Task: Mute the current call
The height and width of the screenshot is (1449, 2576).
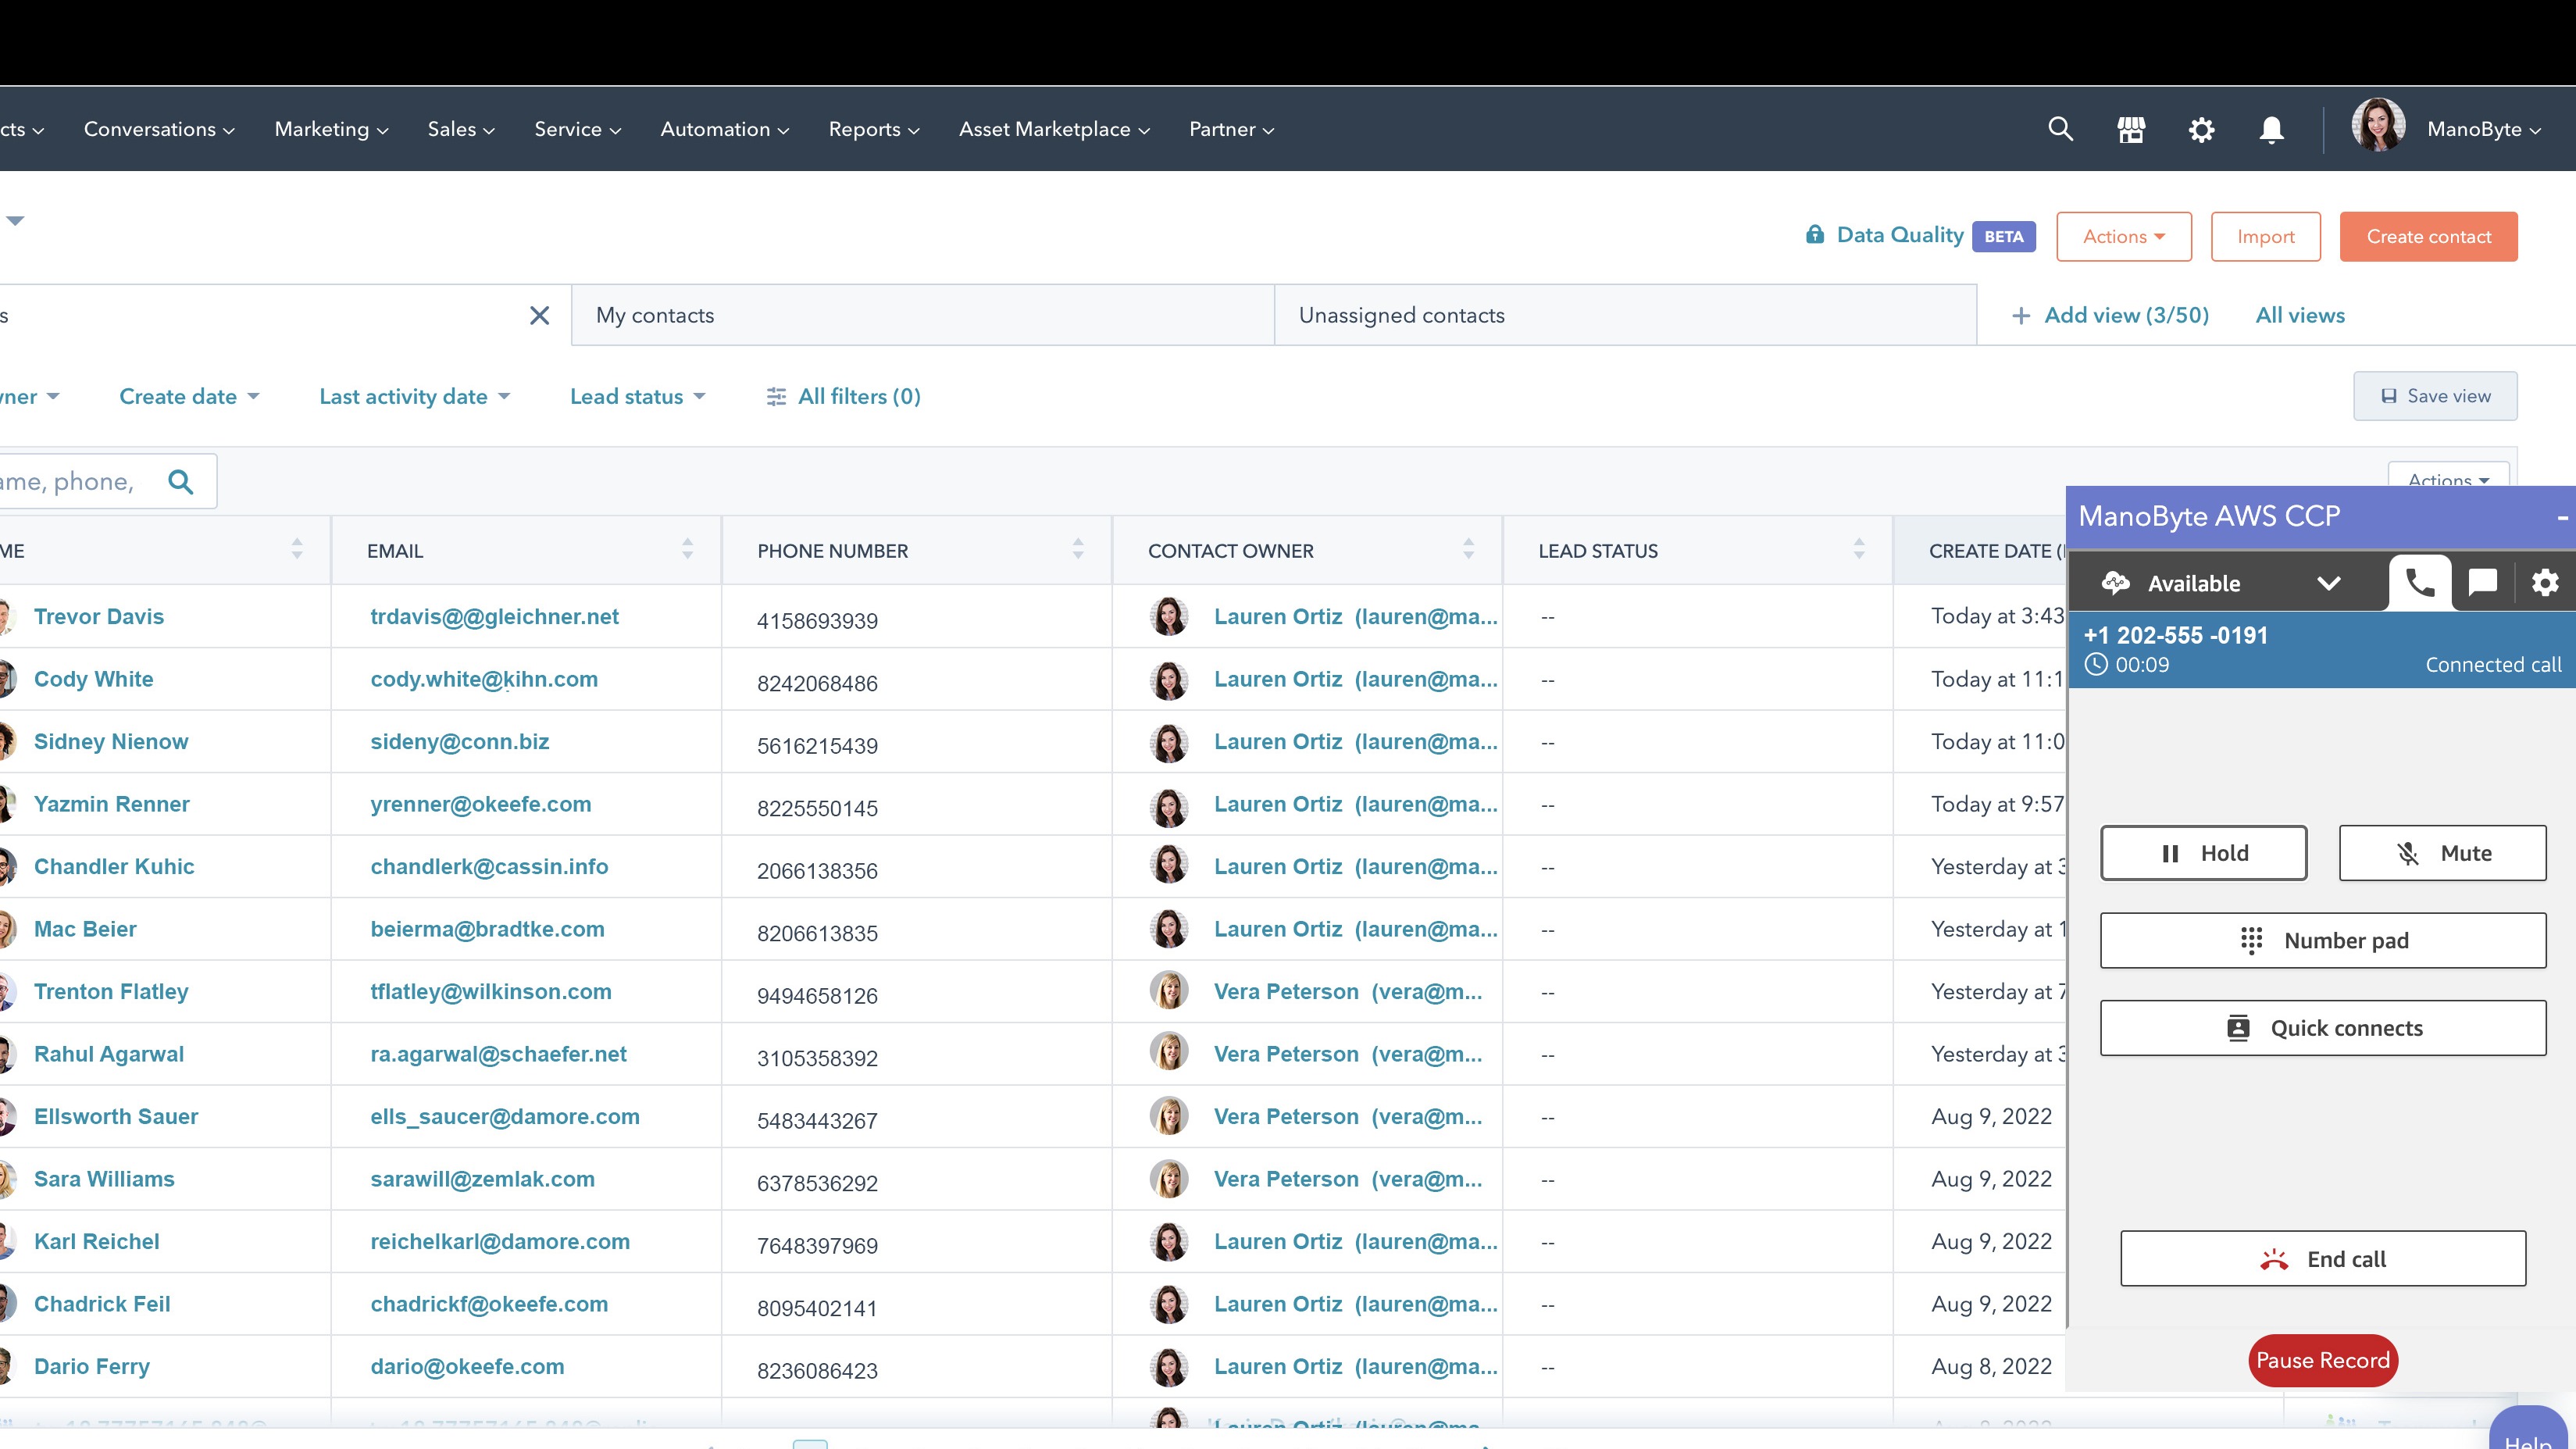Action: tap(2442, 852)
